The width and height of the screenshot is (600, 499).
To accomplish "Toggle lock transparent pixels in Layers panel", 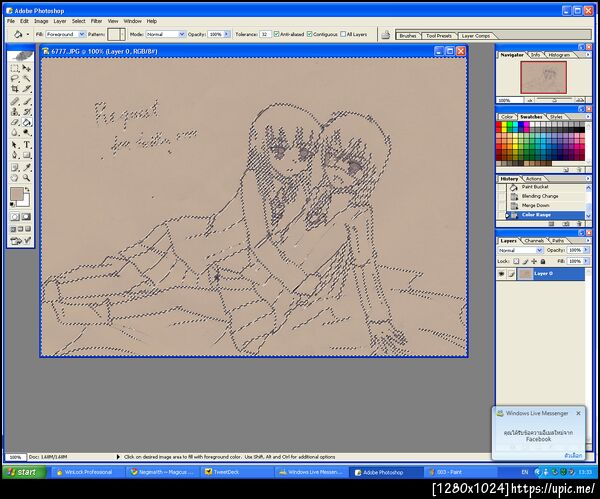I will click(x=516, y=262).
